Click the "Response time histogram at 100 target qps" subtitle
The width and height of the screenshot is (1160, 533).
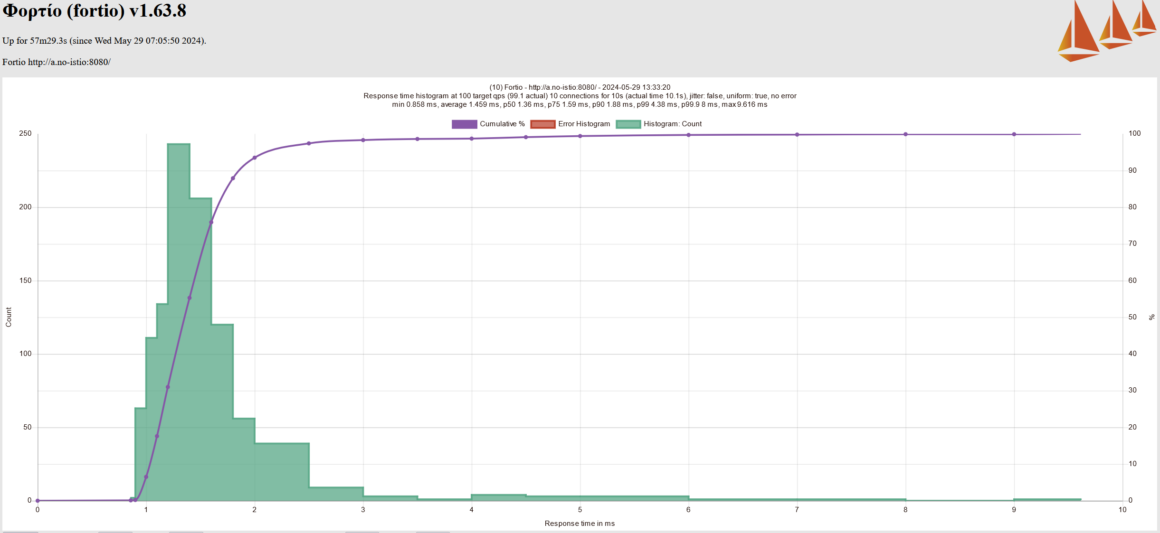point(580,96)
